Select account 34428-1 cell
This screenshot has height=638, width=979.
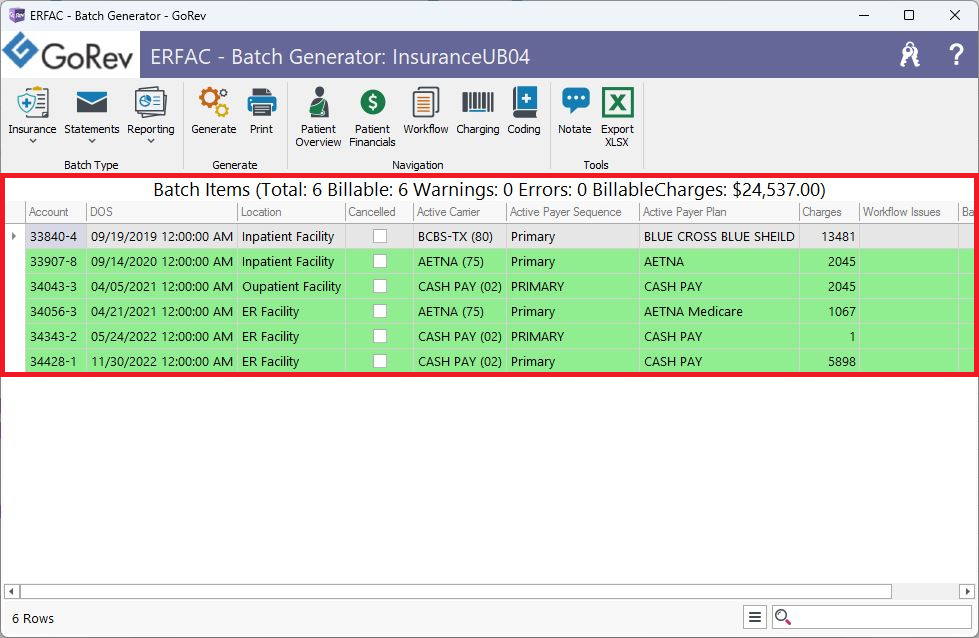56,361
